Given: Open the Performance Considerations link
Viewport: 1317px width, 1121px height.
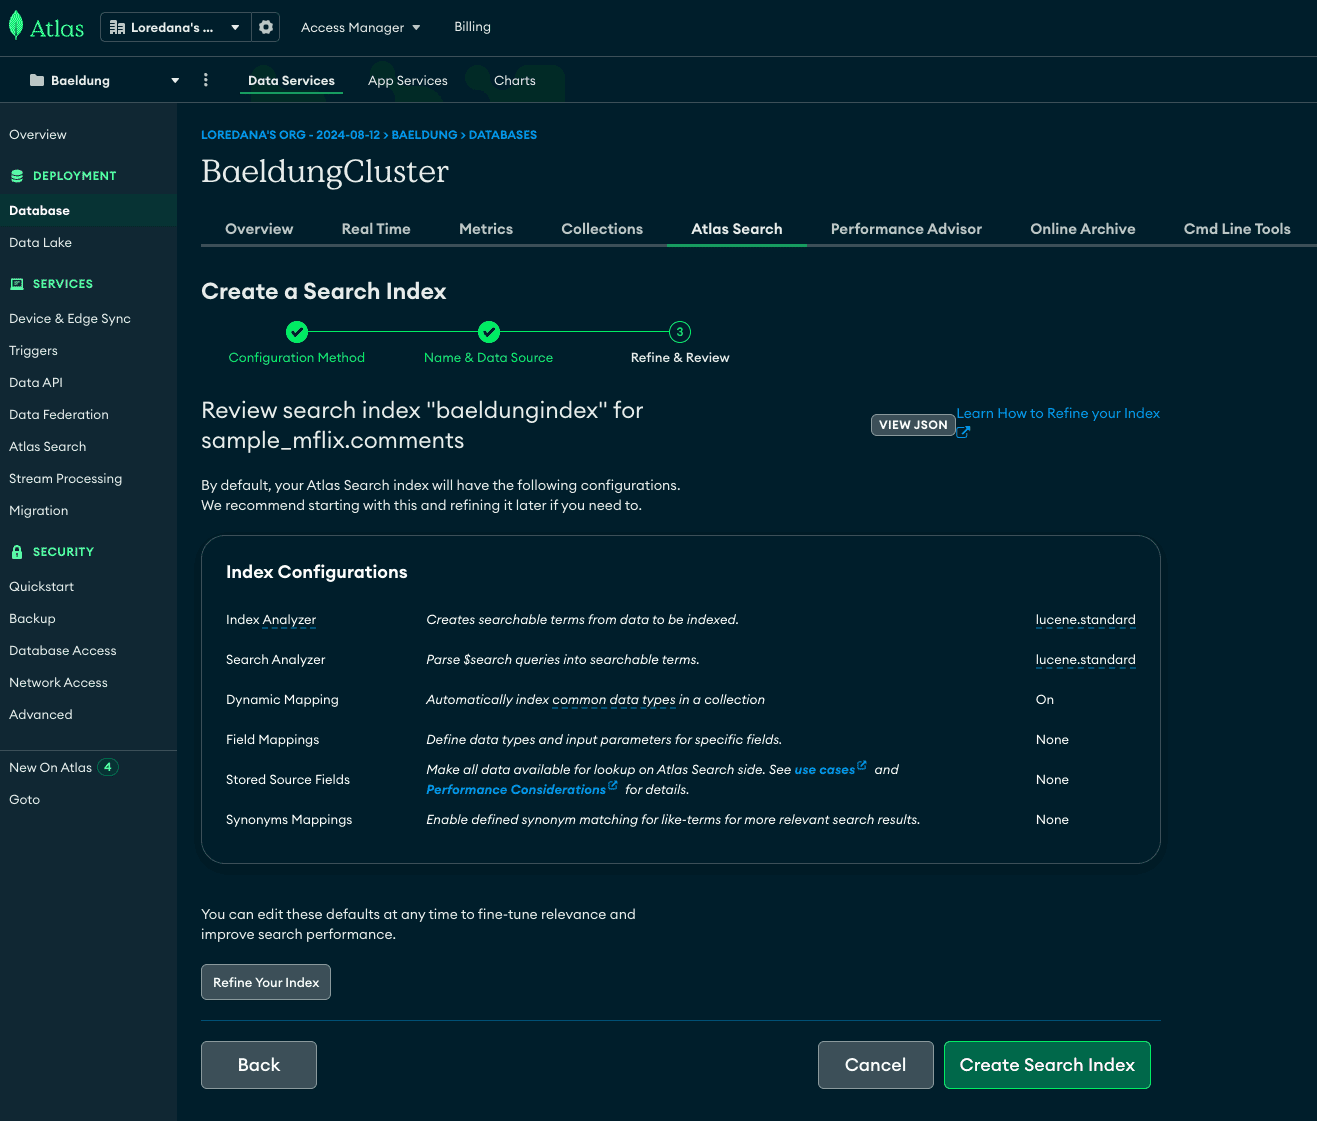Looking at the screenshot, I should pyautogui.click(x=516, y=790).
